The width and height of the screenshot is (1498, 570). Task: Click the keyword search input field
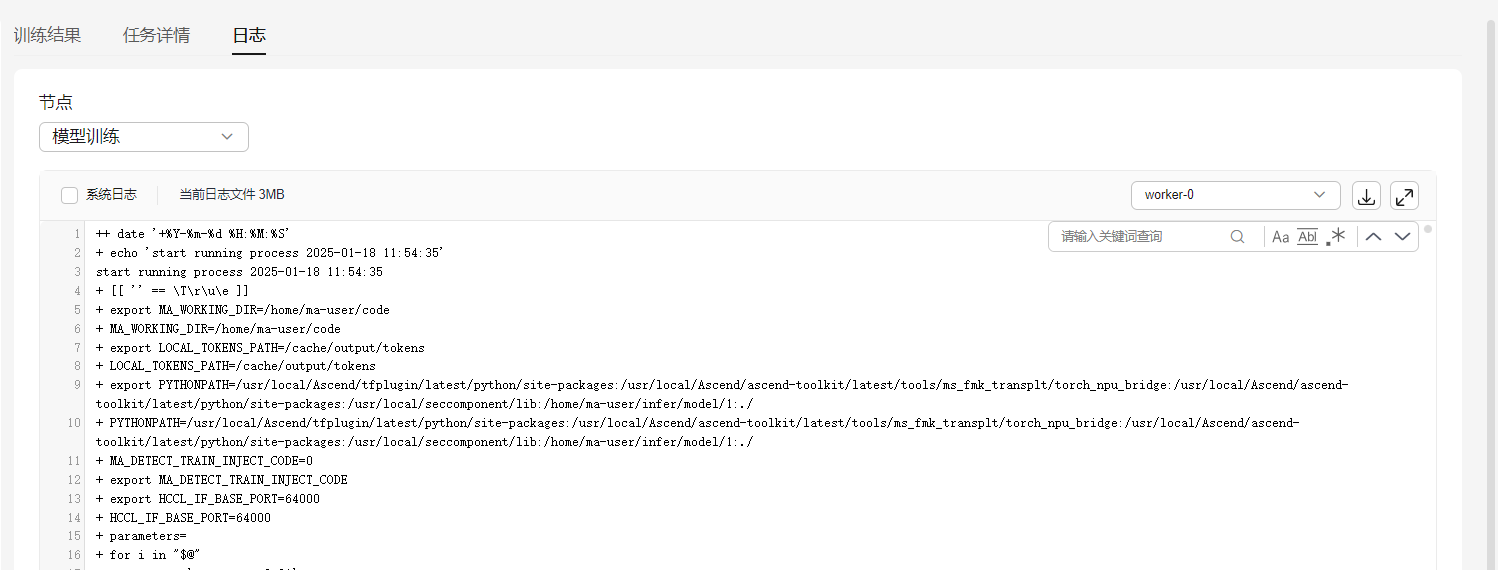(1140, 237)
